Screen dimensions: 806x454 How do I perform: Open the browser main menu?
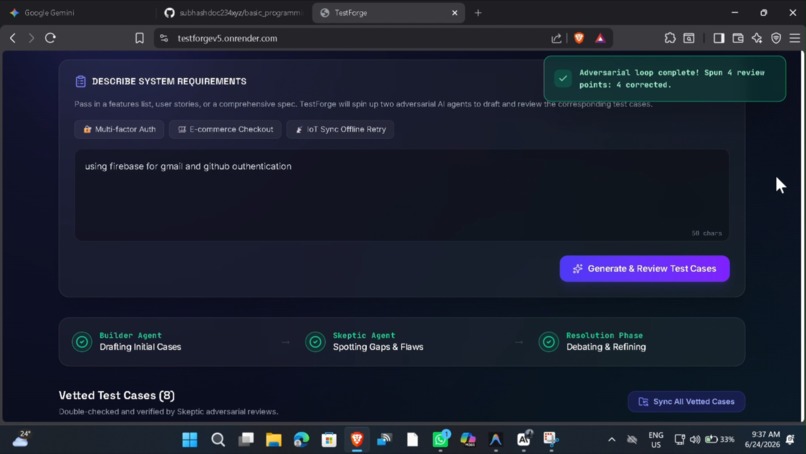pyautogui.click(x=795, y=38)
